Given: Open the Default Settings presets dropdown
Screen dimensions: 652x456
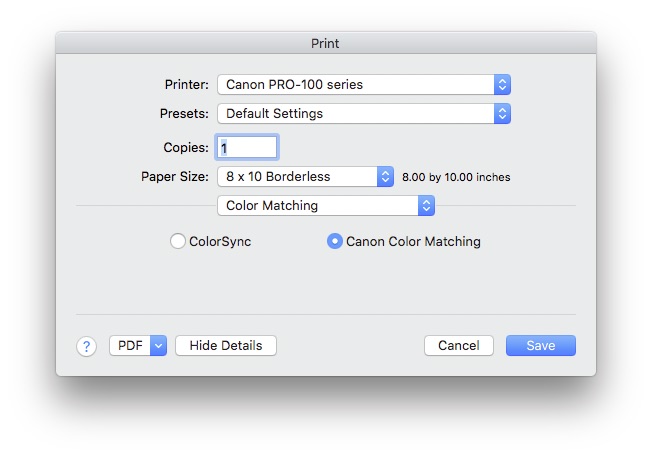Looking at the screenshot, I should (x=355, y=114).
